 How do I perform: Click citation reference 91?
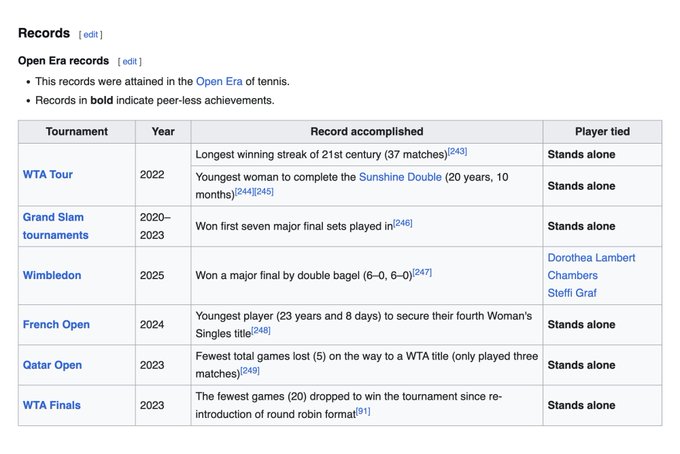click(x=363, y=411)
